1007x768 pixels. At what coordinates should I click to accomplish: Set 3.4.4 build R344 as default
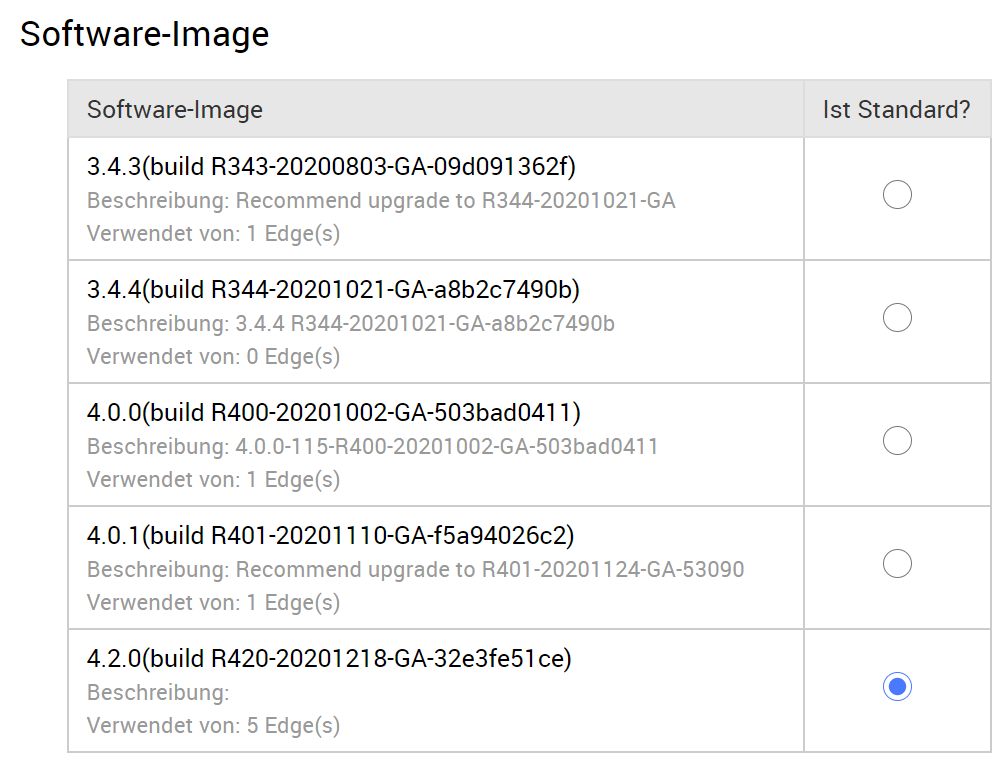[897, 318]
